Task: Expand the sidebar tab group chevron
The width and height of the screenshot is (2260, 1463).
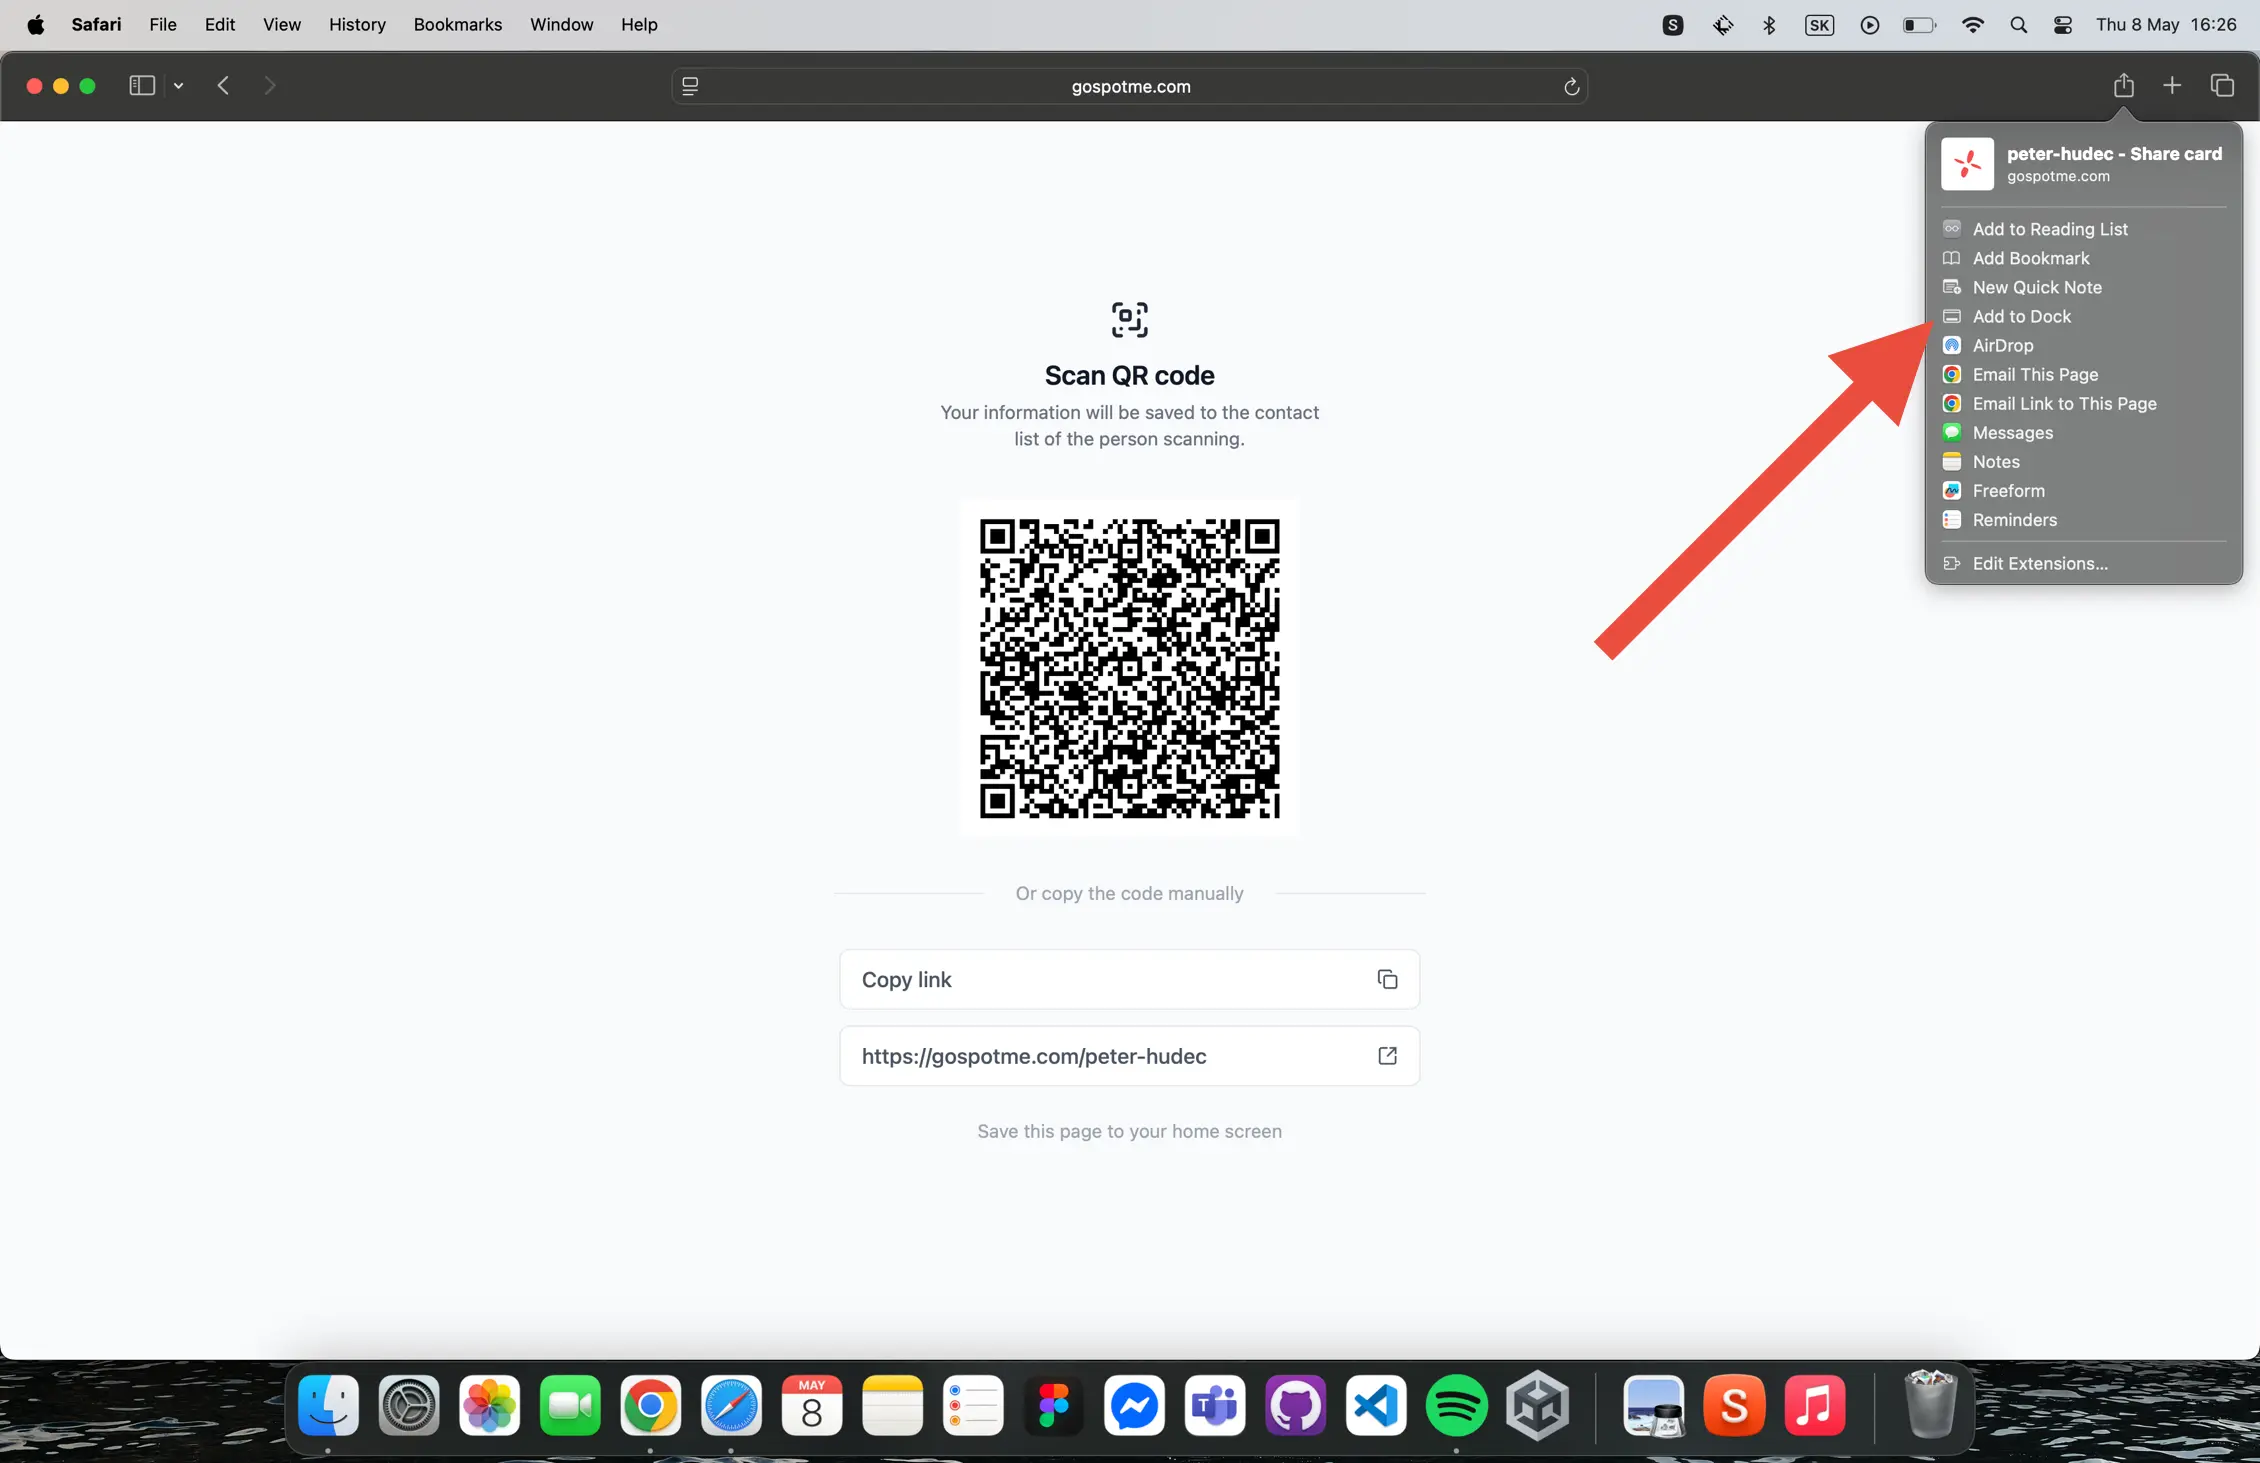Action: point(179,86)
